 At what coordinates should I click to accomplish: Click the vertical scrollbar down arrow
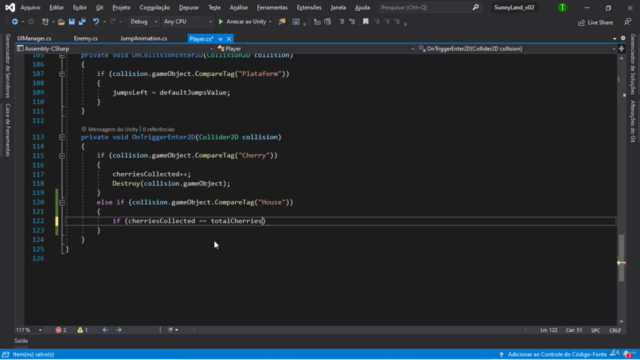coord(621,322)
